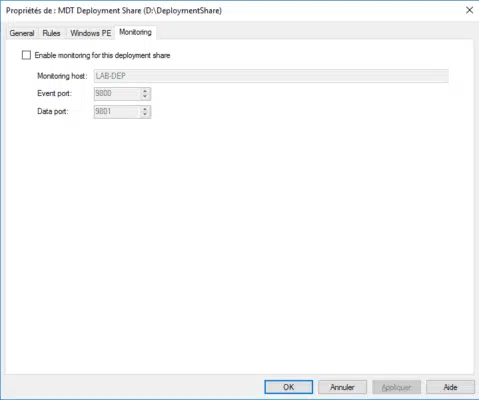Click the Data port number field
This screenshot has height=400, width=479.
pos(117,112)
